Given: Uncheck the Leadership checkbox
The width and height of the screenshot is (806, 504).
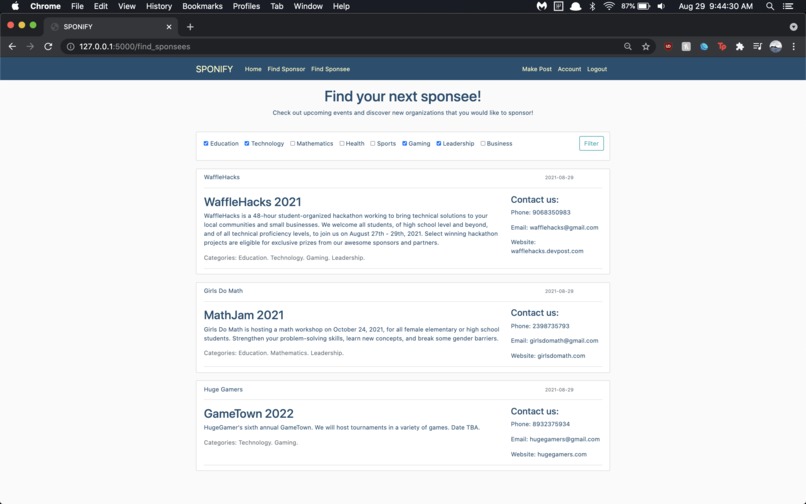Looking at the screenshot, I should (438, 143).
